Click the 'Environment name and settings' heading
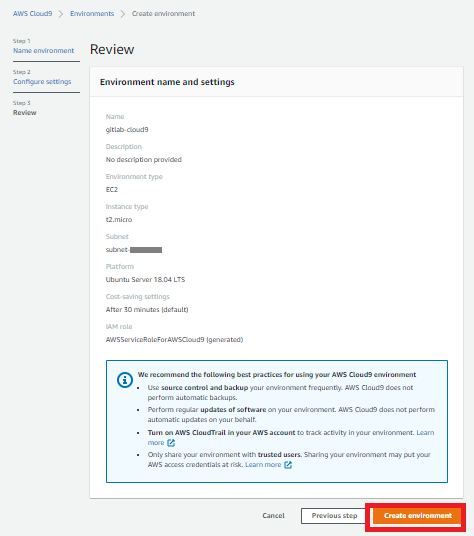 [x=167, y=82]
